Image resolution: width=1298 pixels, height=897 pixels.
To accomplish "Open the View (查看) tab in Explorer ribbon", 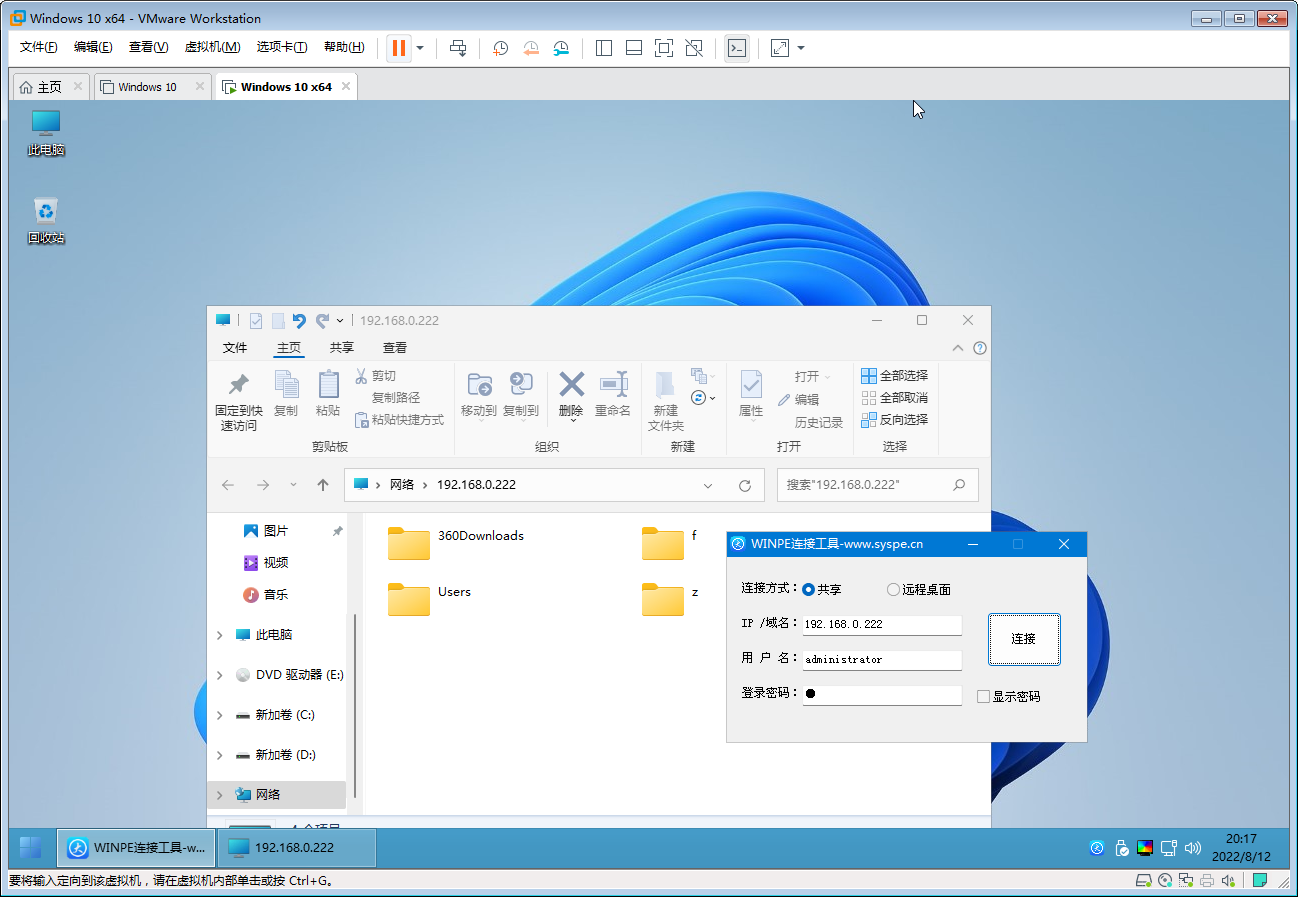I will [395, 348].
